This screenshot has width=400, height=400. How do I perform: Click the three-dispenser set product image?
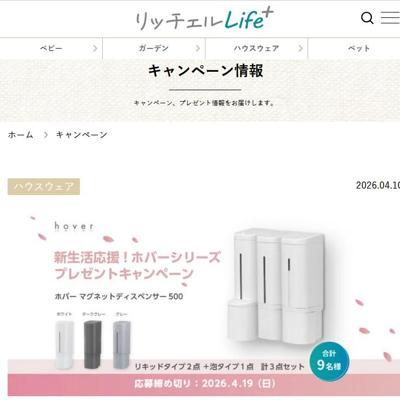(275, 288)
